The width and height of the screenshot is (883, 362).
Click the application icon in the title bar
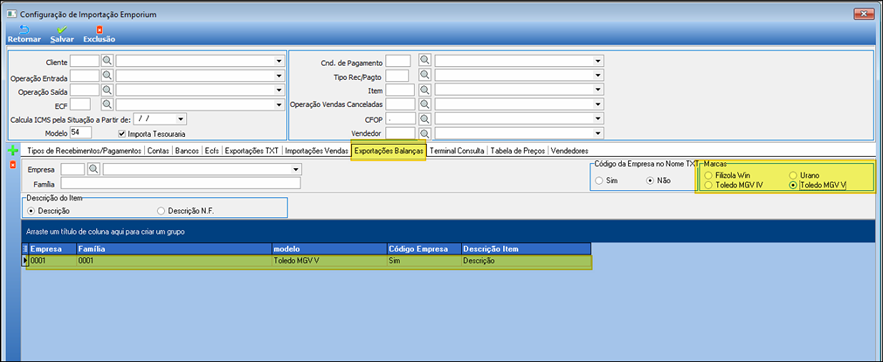11,13
